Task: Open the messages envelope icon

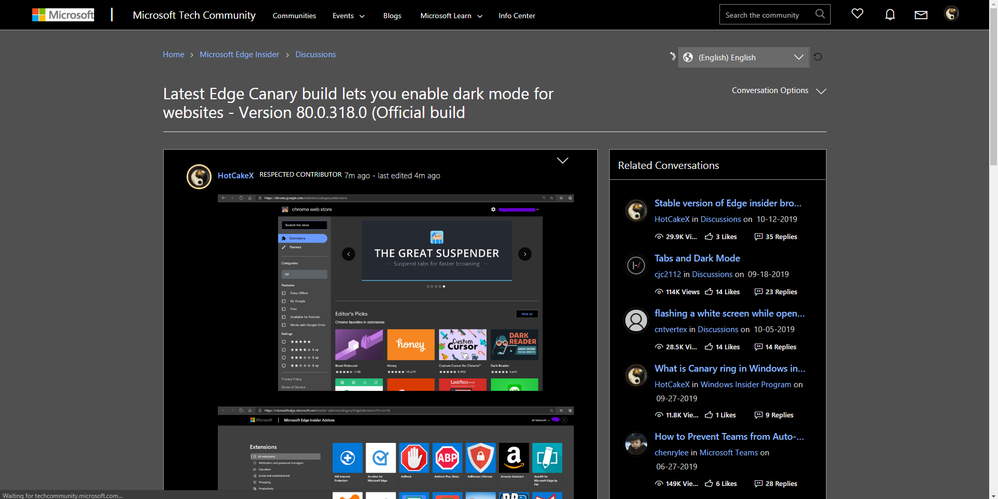Action: click(921, 15)
